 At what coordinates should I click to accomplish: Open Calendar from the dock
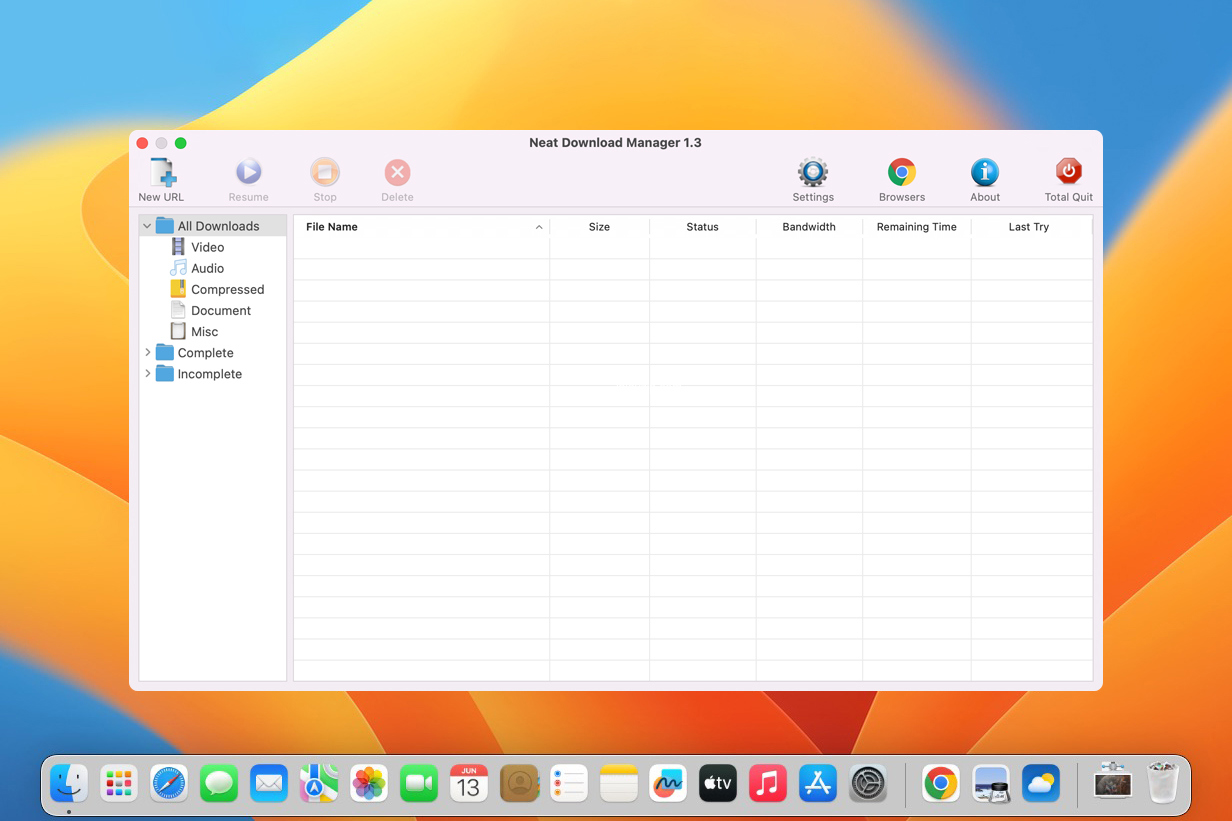click(469, 783)
